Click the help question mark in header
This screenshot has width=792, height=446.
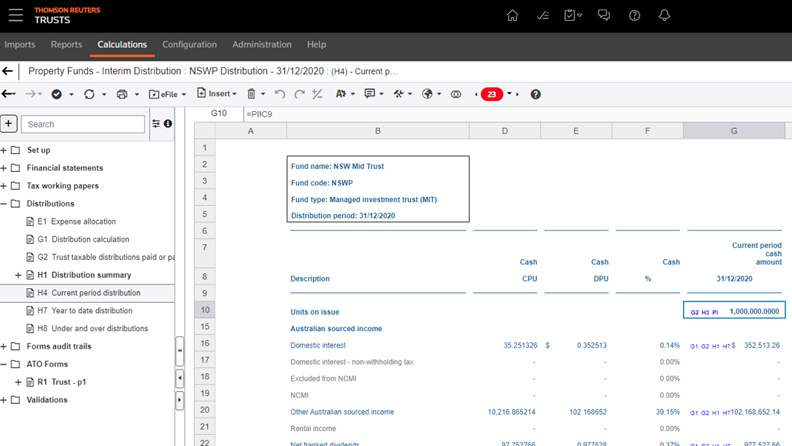tap(634, 16)
